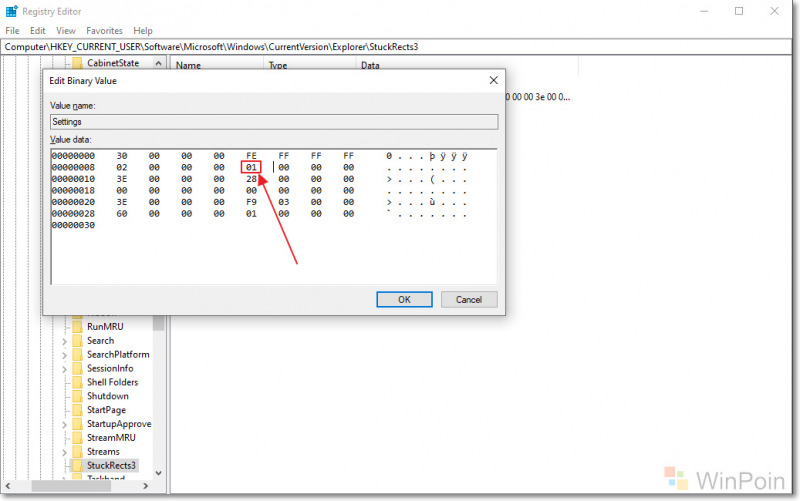Select the SessionInfo folder icon
This screenshot has width=800, height=501.
click(x=78, y=368)
